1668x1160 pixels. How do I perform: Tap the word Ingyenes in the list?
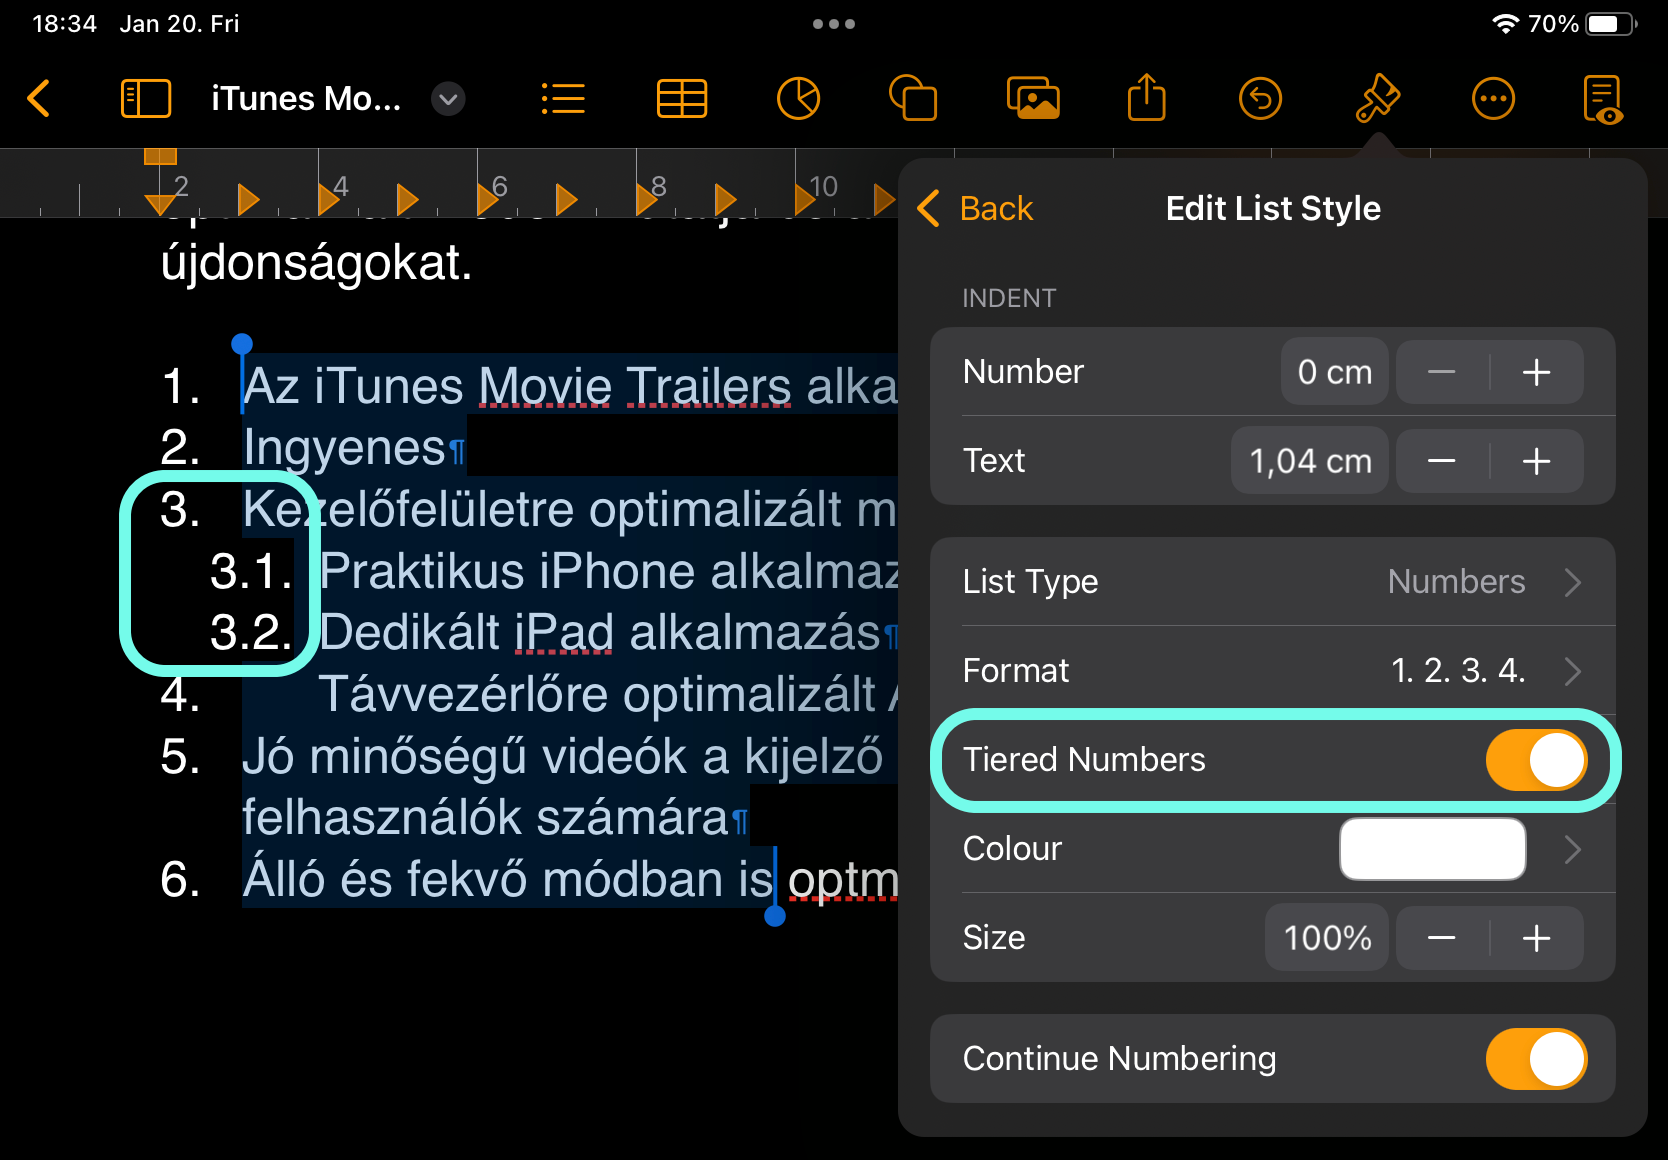(x=344, y=447)
